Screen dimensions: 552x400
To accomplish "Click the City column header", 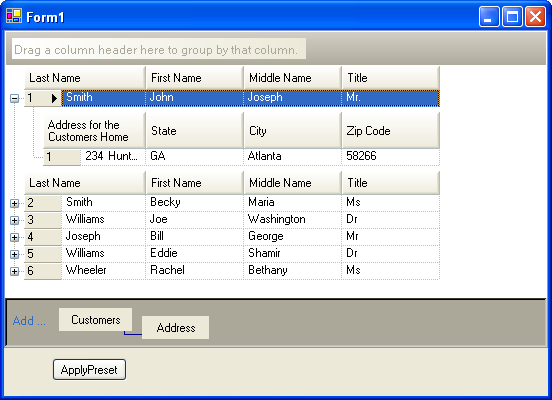I will (x=293, y=131).
